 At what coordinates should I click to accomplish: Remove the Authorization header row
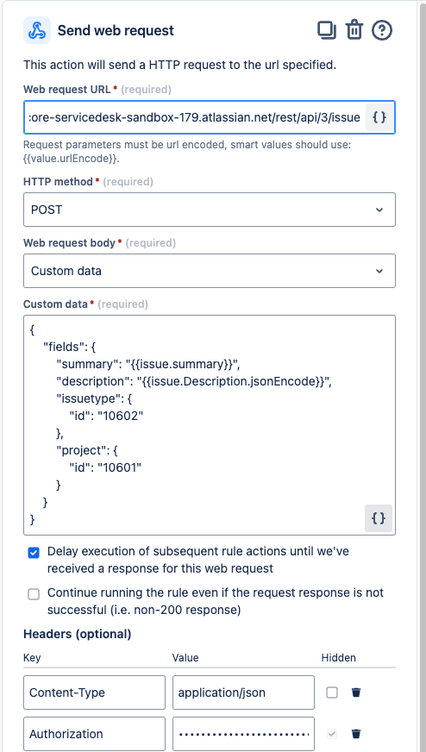click(x=356, y=734)
